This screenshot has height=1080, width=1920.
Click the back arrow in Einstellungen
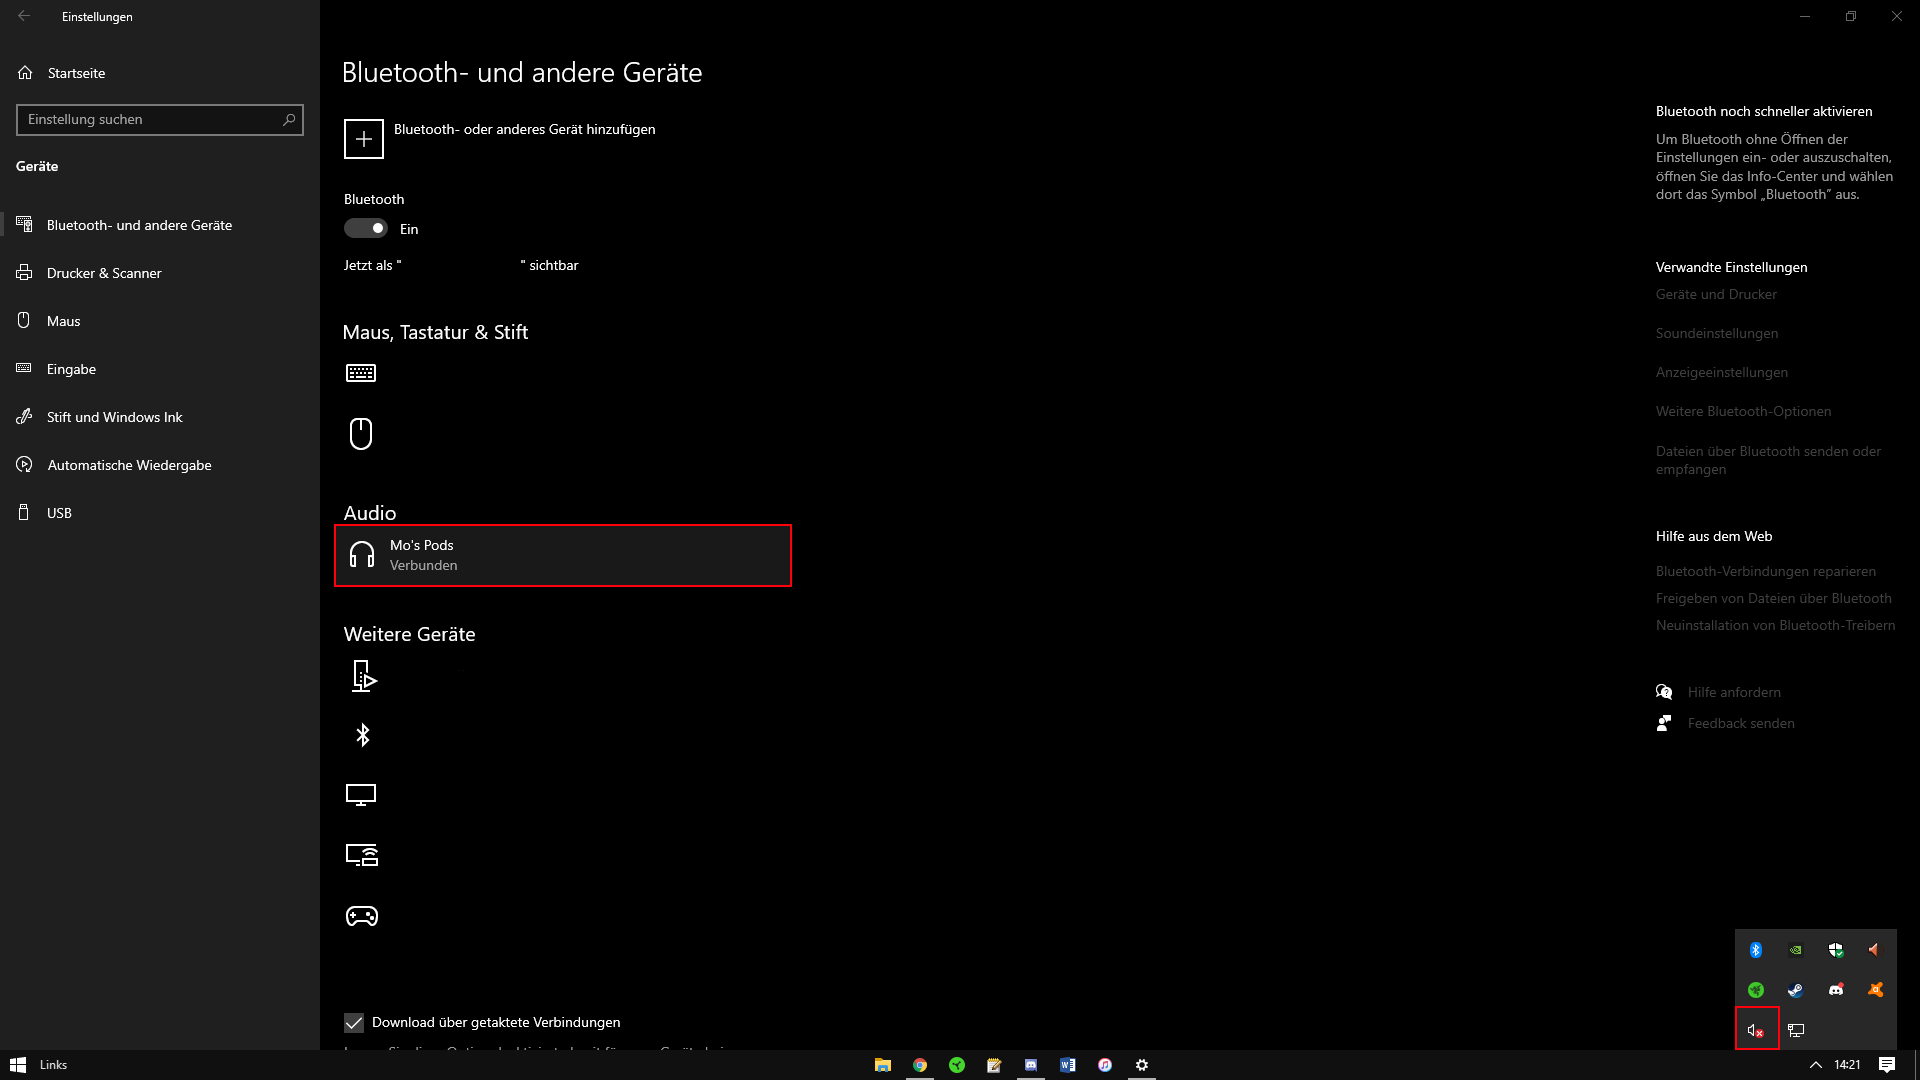click(24, 16)
